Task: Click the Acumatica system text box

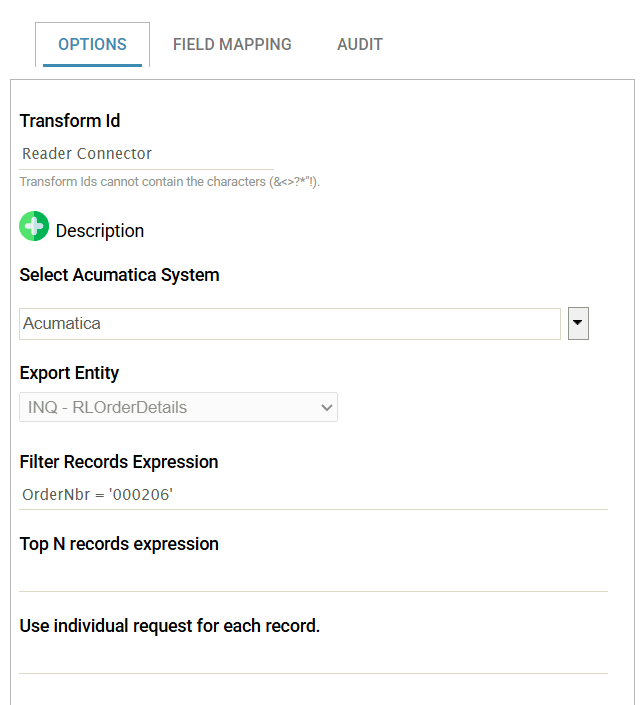Action: click(289, 324)
